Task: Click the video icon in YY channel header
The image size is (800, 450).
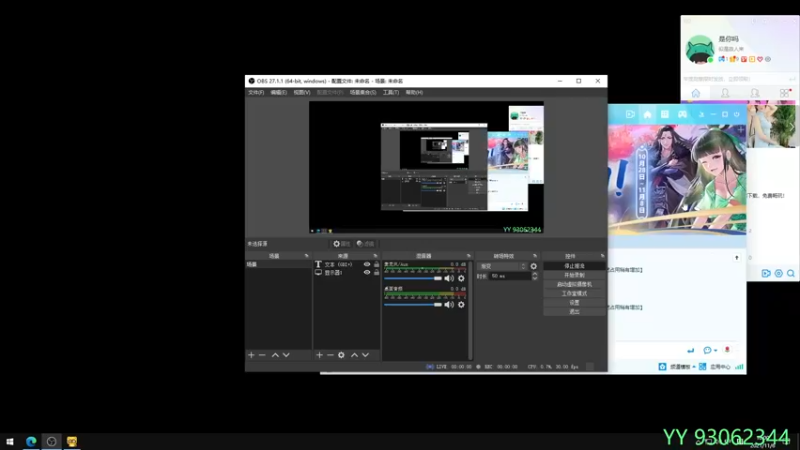Action: [x=630, y=114]
